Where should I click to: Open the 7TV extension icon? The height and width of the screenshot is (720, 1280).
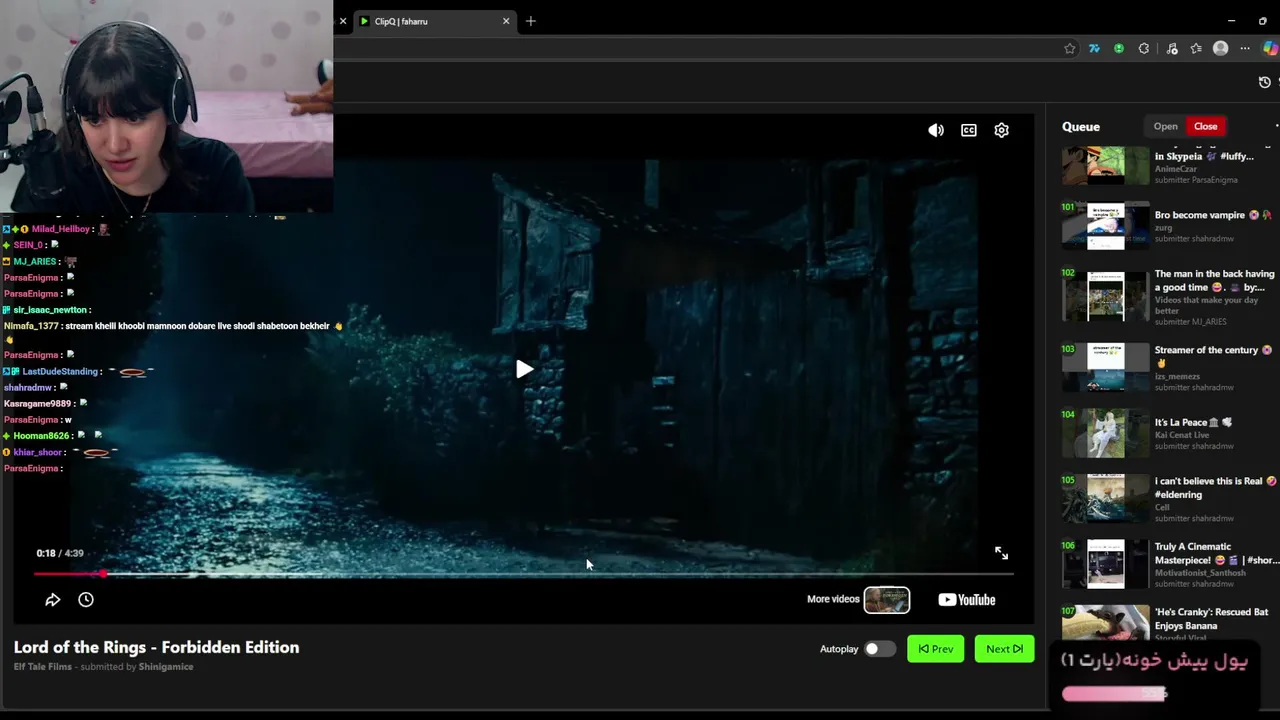tap(1094, 48)
